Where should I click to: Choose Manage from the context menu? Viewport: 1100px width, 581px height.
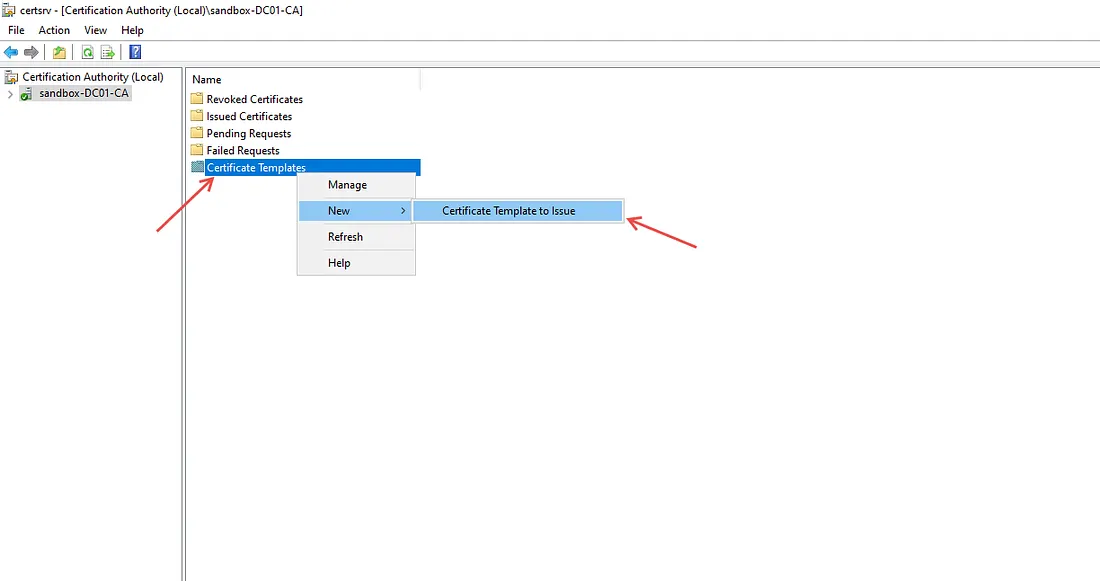pyautogui.click(x=347, y=185)
